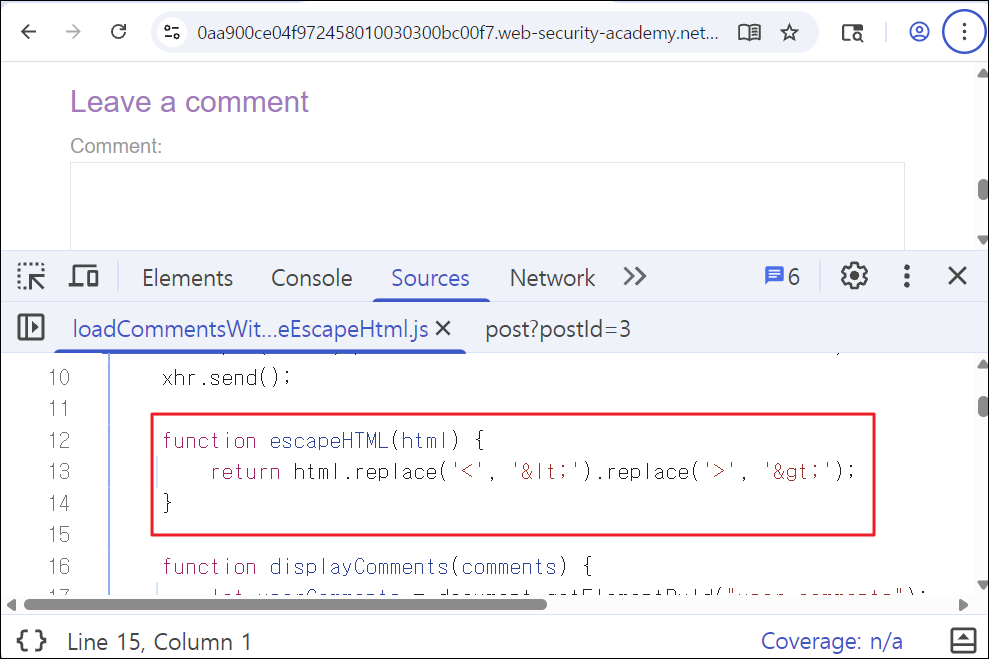Screen dimensions: 989x659
Task: Reload the current page
Action: [119, 32]
